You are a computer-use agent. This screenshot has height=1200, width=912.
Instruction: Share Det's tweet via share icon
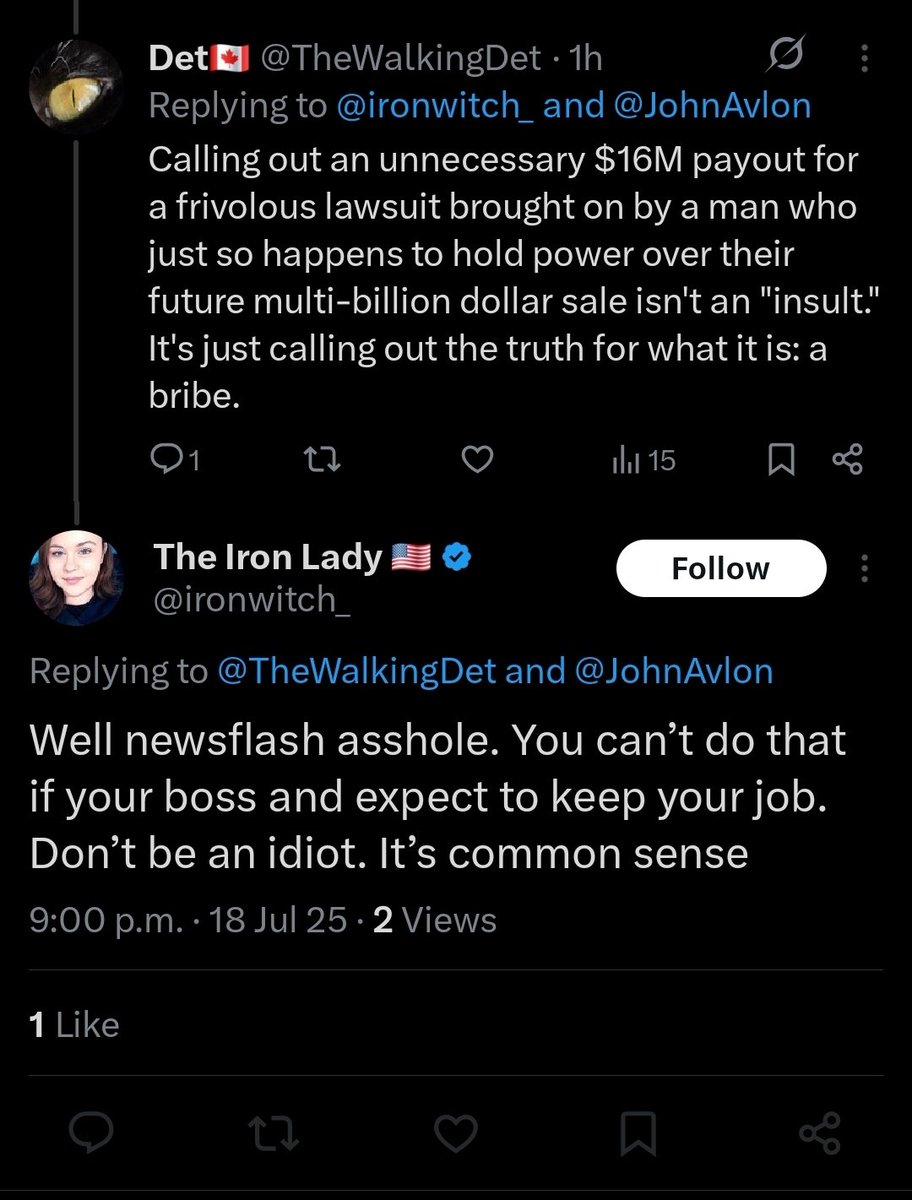pyautogui.click(x=847, y=460)
